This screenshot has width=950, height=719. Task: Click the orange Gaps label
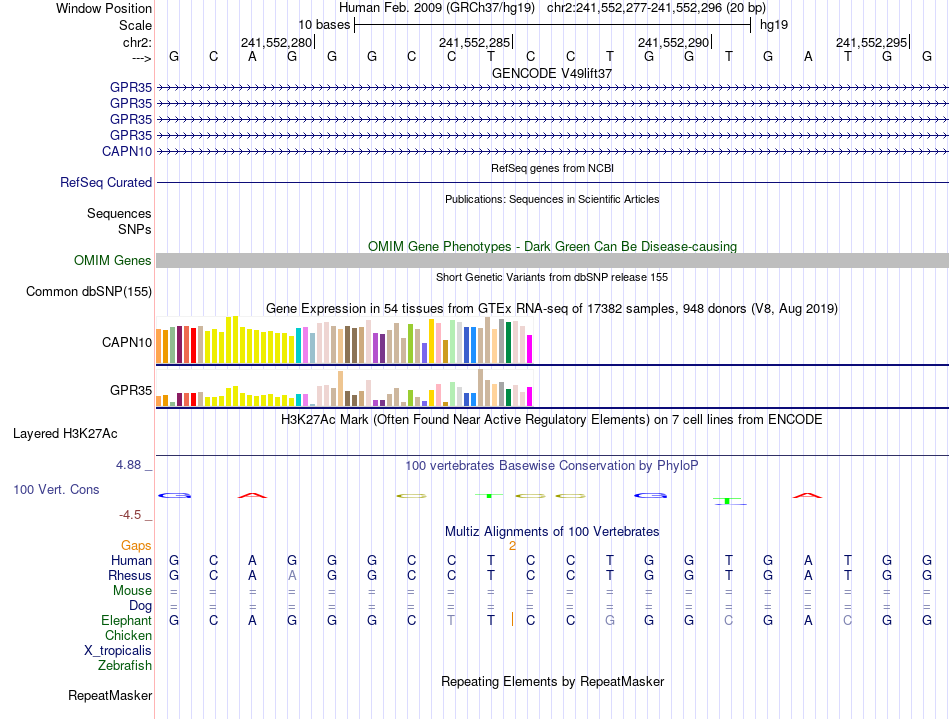click(x=136, y=546)
